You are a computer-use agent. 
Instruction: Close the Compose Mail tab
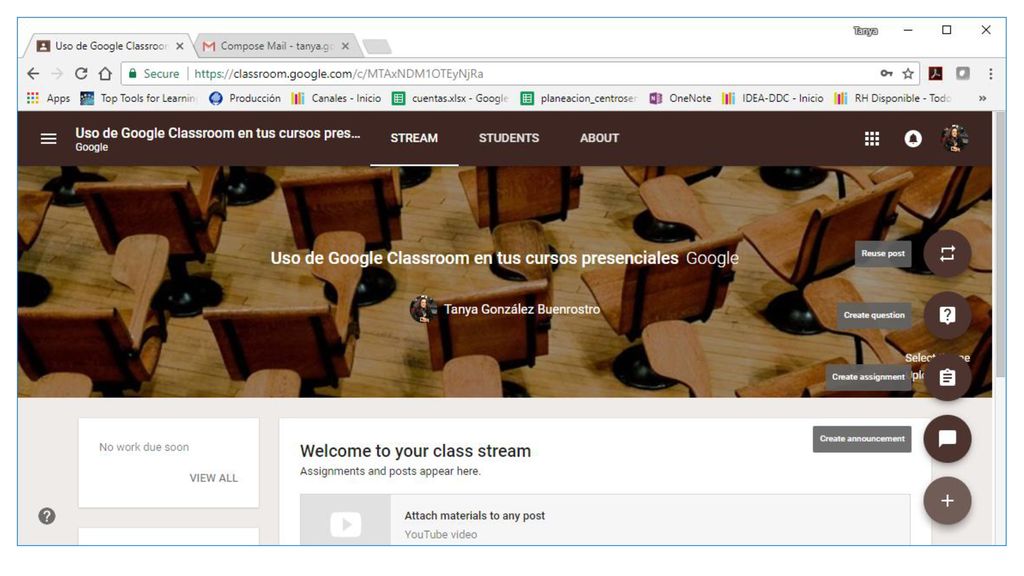tap(345, 46)
